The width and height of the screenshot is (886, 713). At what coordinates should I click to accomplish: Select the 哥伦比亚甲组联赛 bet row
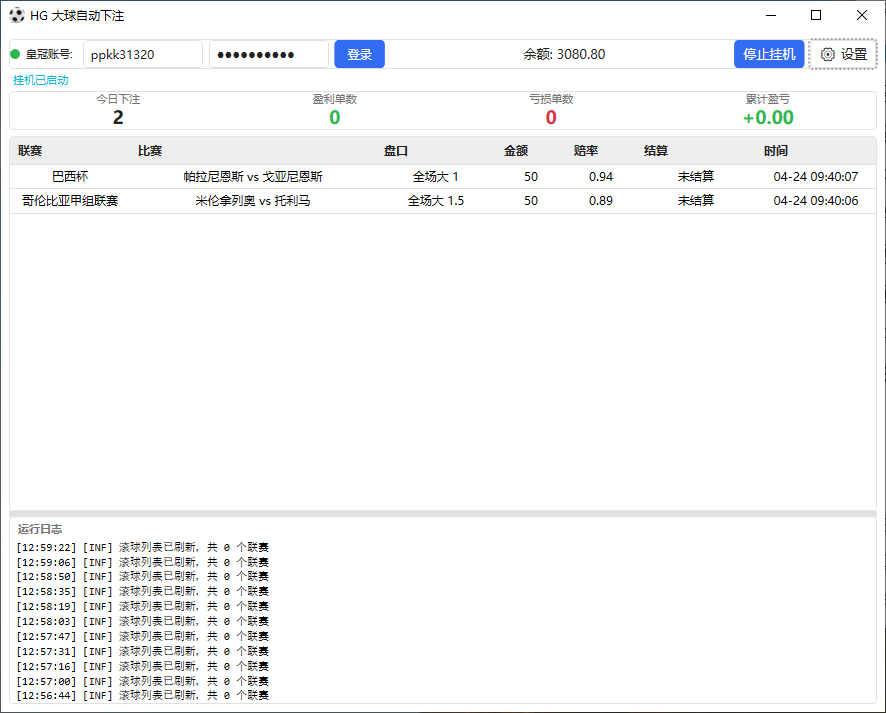(300, 201)
